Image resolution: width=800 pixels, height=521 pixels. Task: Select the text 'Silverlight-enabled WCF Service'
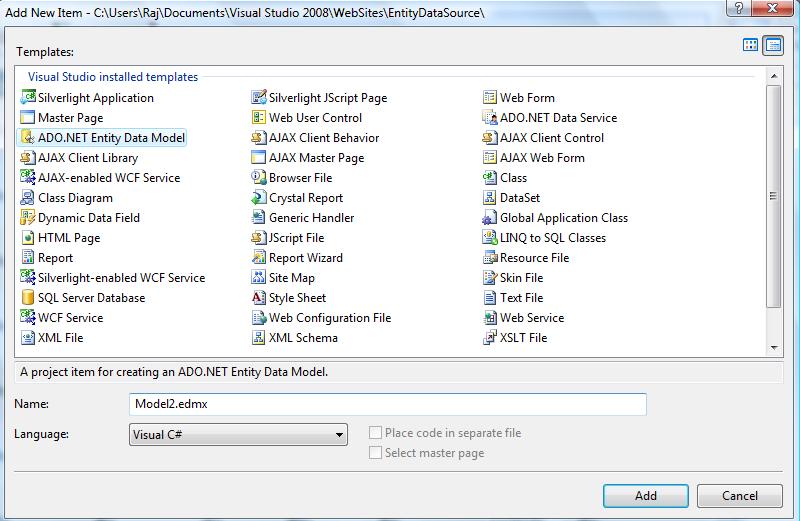(x=121, y=278)
